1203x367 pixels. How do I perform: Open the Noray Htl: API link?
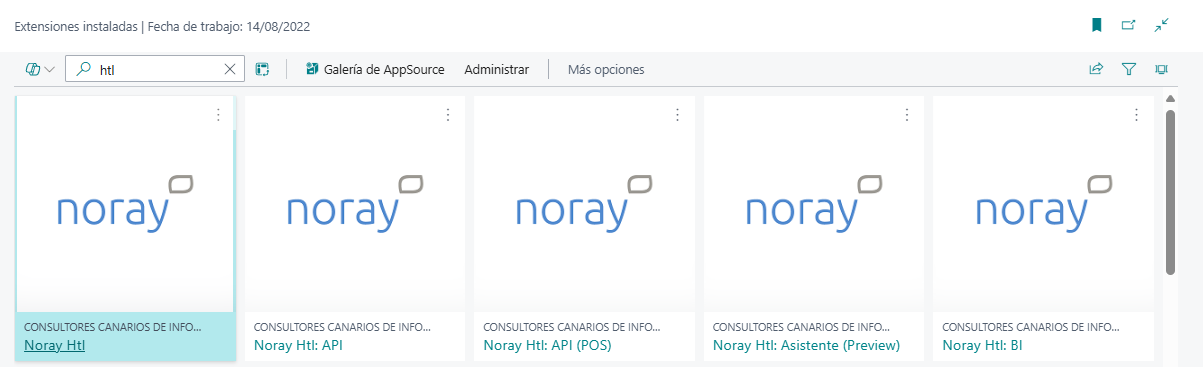[299, 346]
